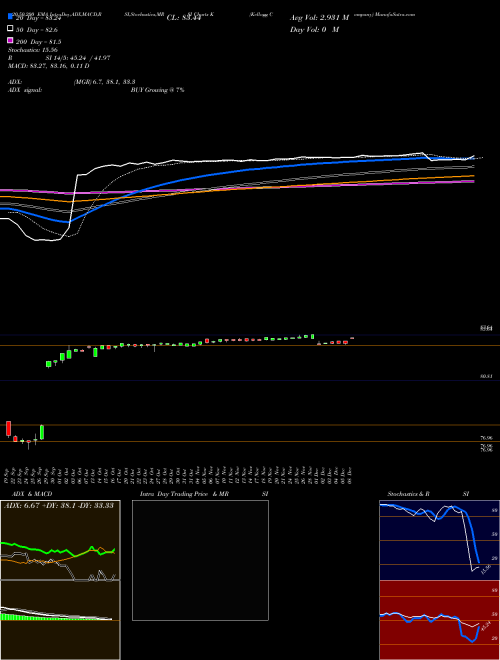Image resolution: width=500 pixels, height=660 pixels.
Task: Click the 'Stochastics & R SI' panel title
Action: tap(428, 494)
